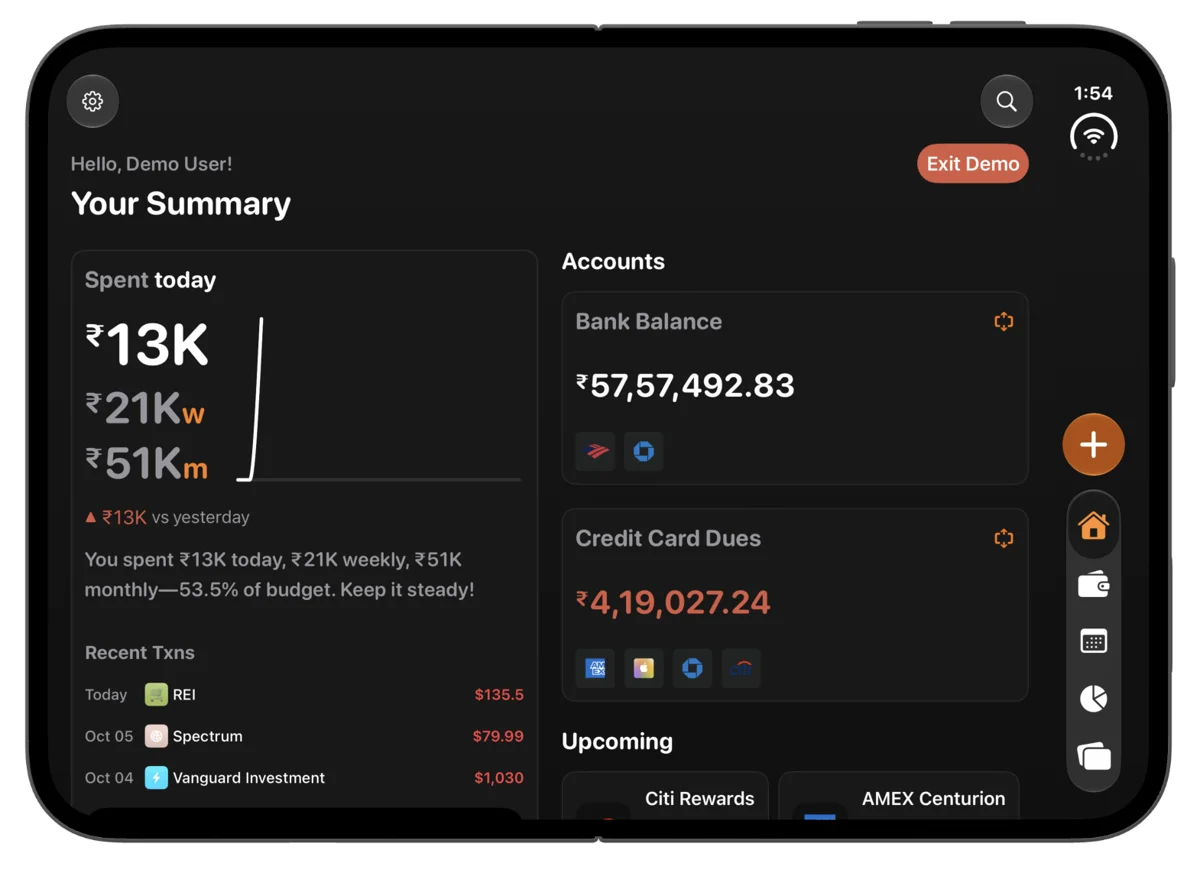Tap the Exit Demo button

pos(972,164)
